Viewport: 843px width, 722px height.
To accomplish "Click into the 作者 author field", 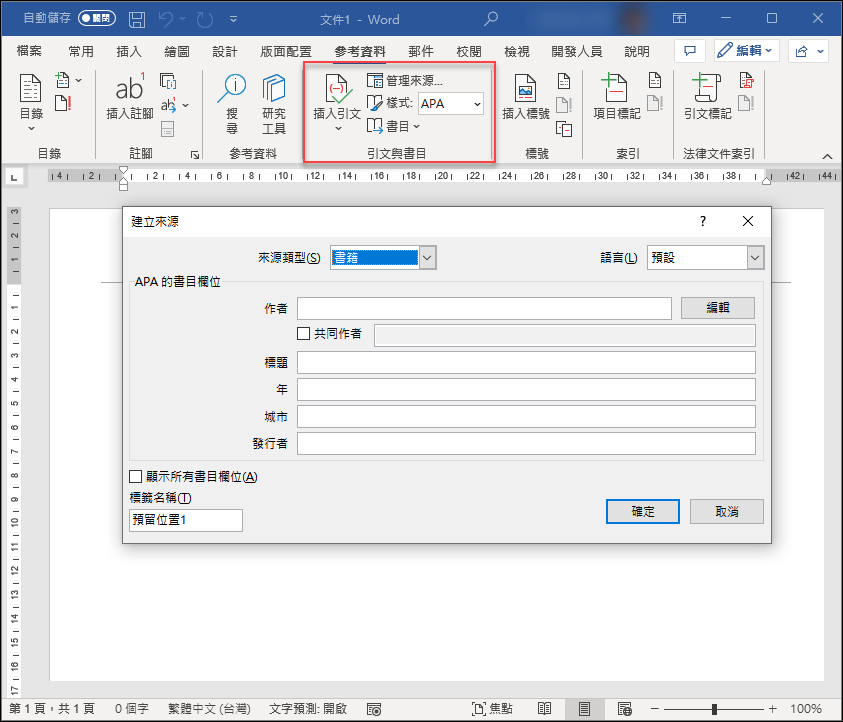I will click(484, 309).
